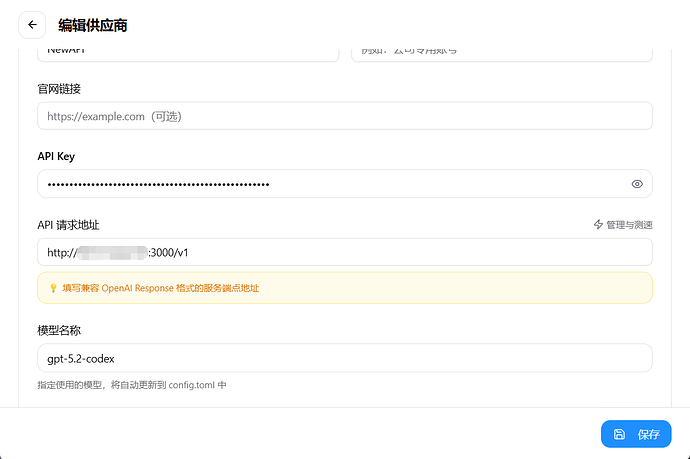Click the lightbulb icon in the yellow hint

[53, 288]
